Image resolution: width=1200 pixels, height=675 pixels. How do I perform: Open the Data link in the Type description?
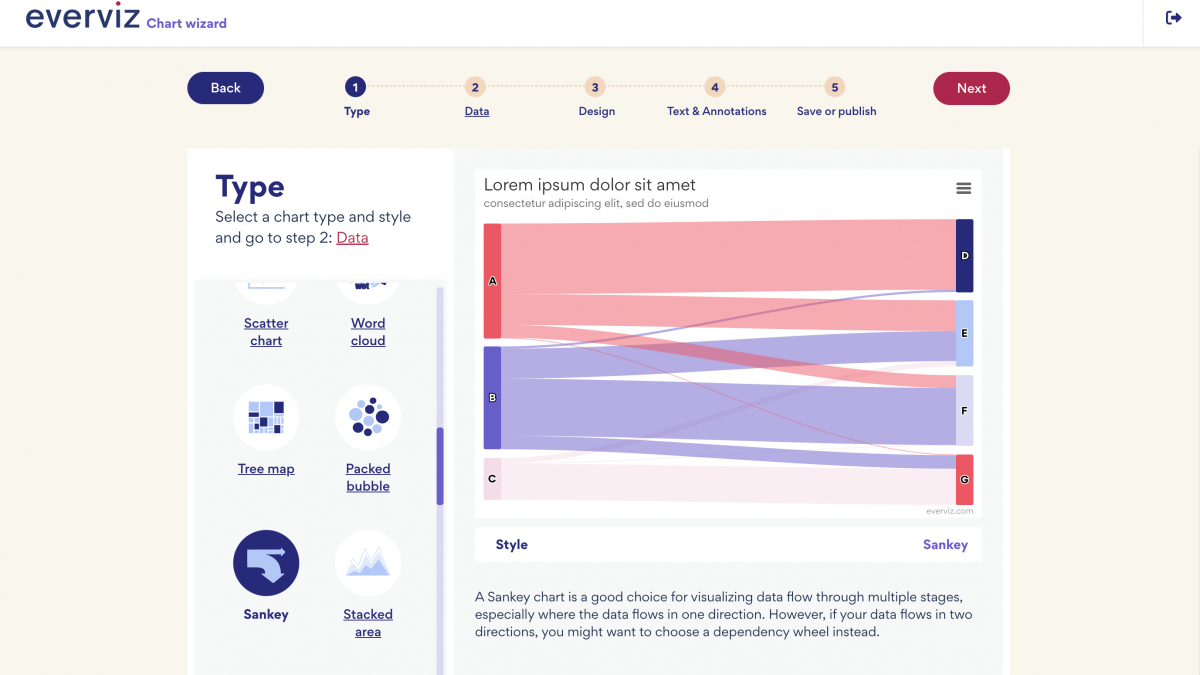click(350, 237)
